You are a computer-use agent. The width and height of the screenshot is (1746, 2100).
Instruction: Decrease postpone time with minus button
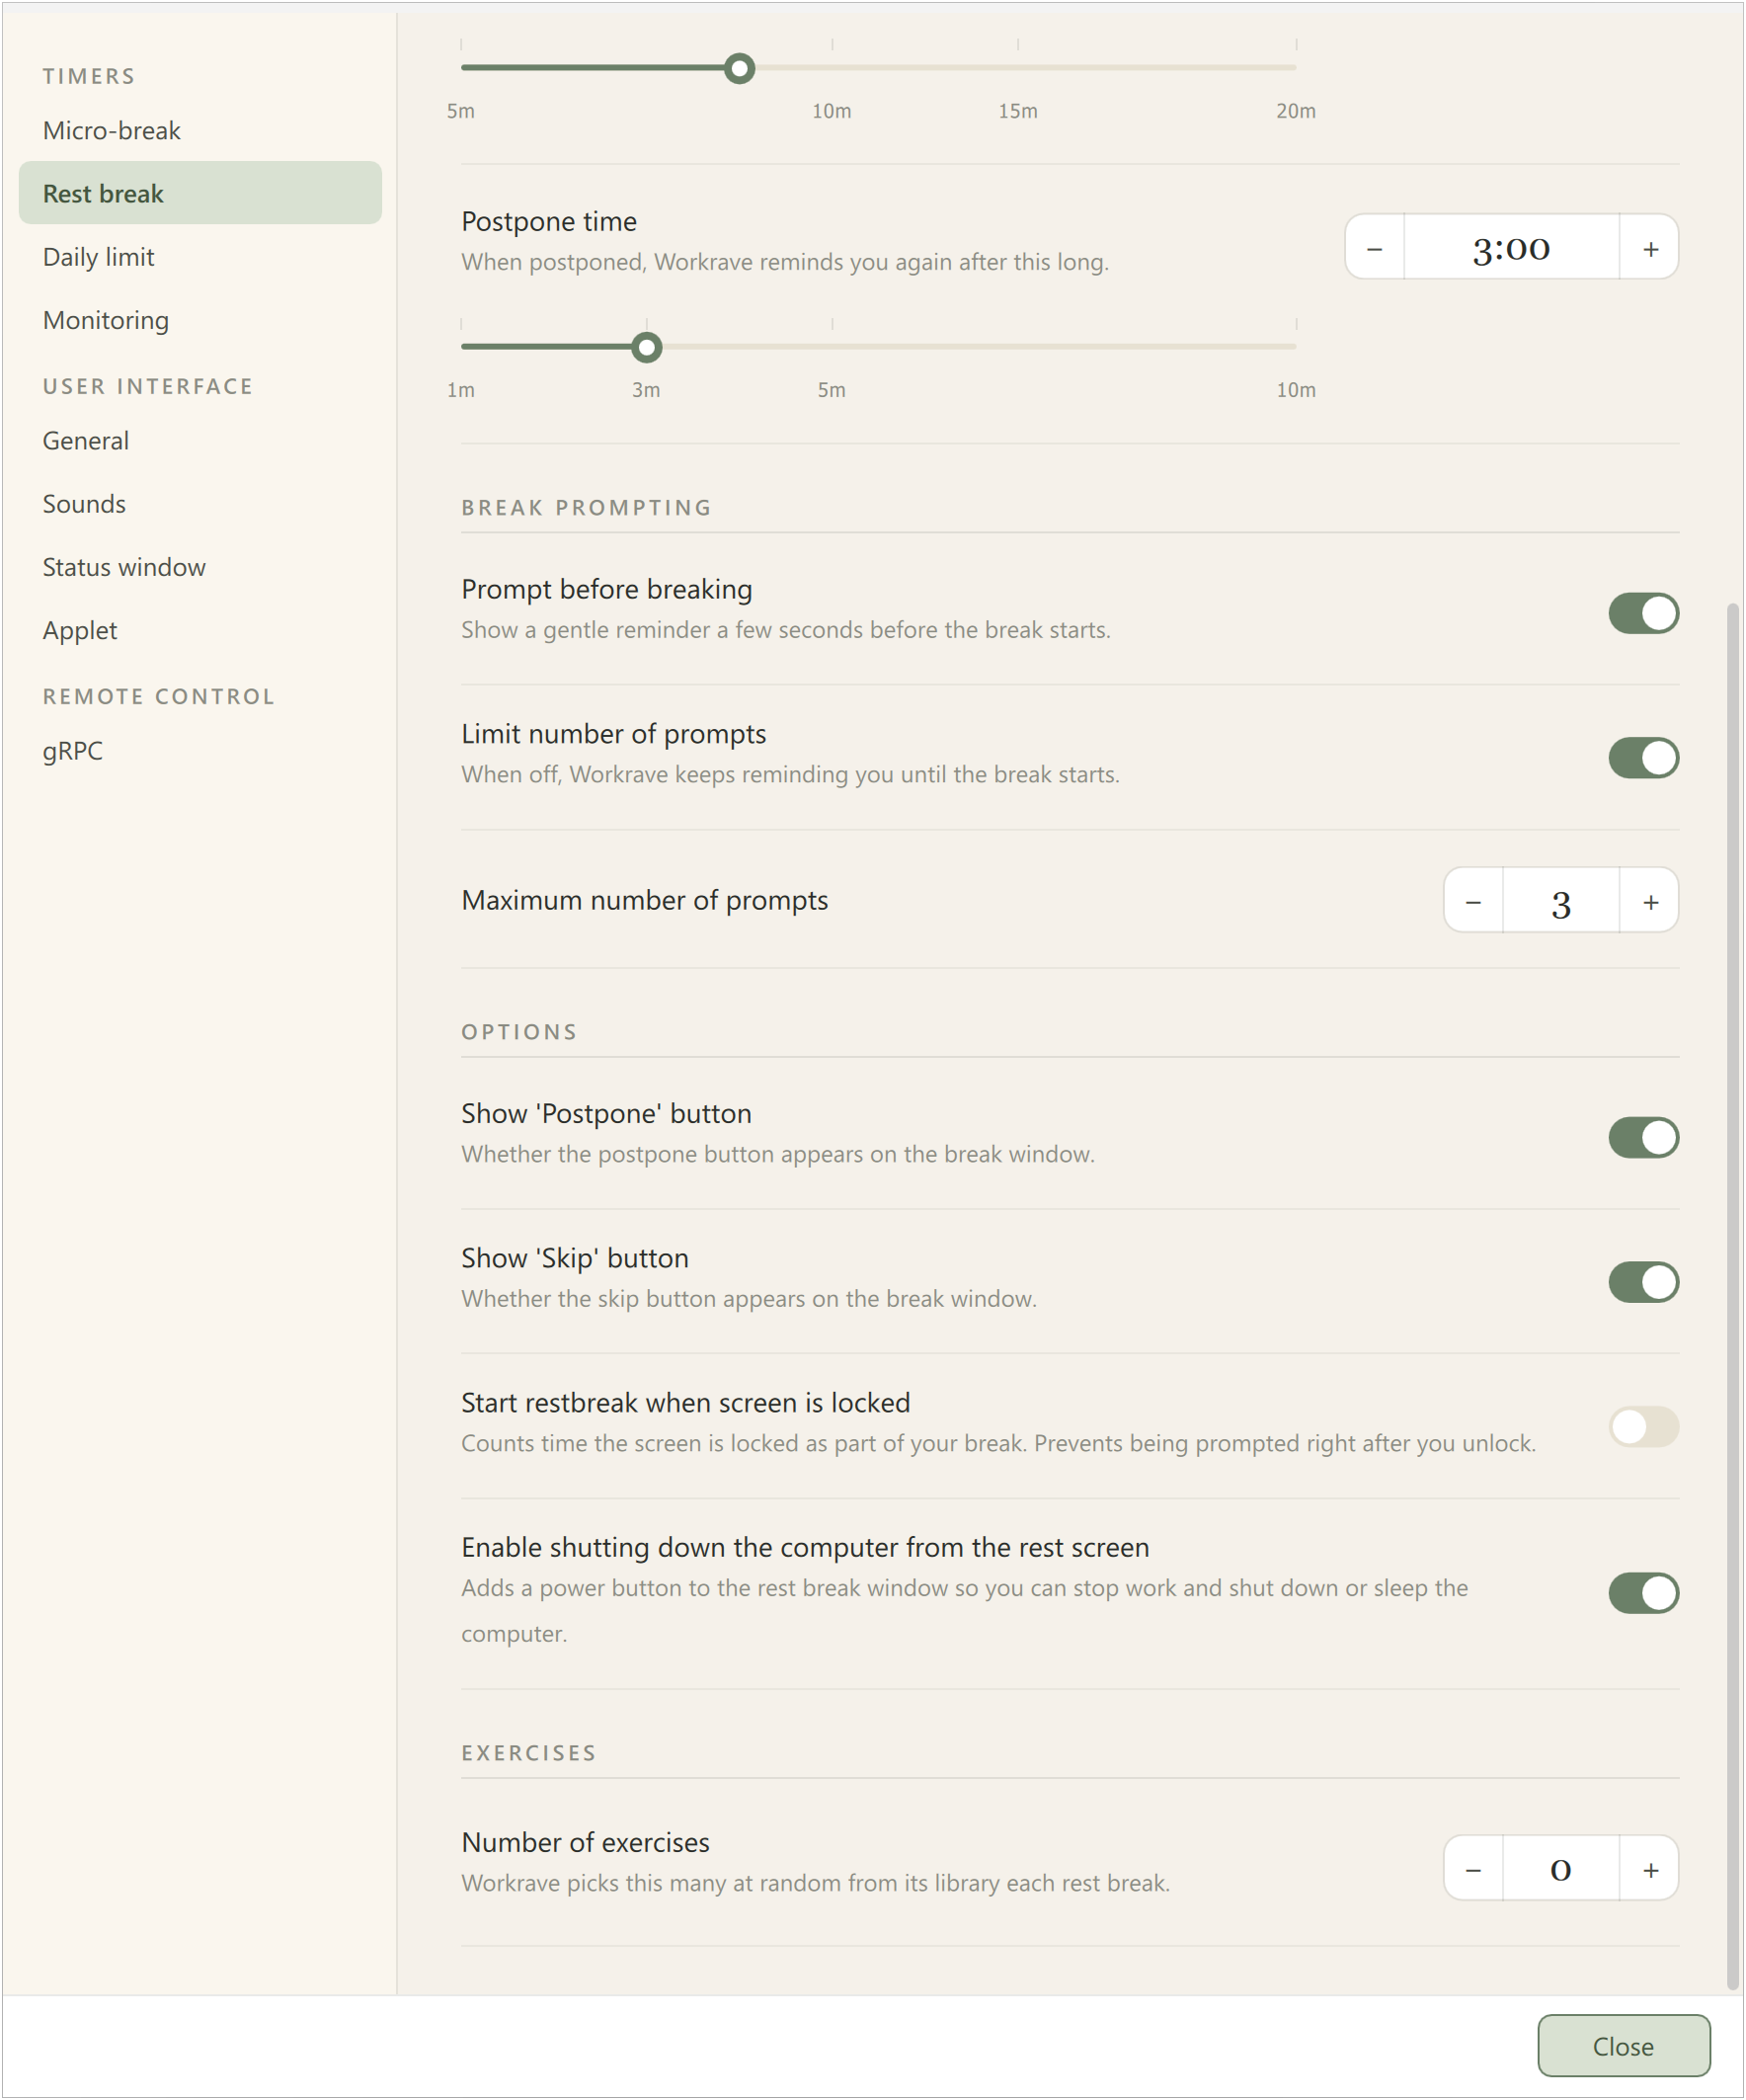(x=1375, y=247)
